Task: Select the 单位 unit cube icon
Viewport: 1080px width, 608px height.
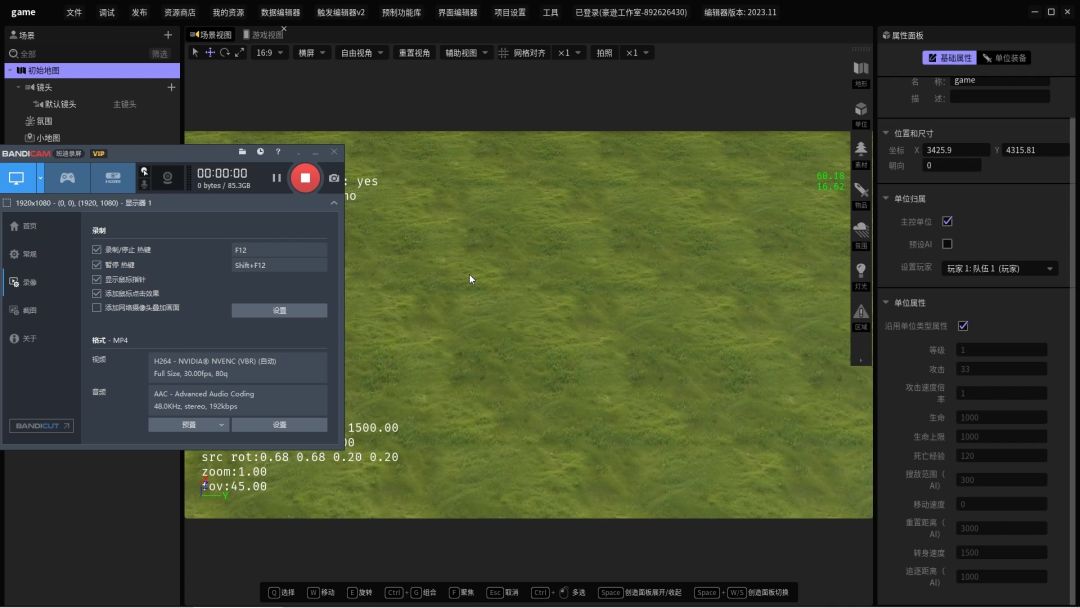Action: point(860,110)
